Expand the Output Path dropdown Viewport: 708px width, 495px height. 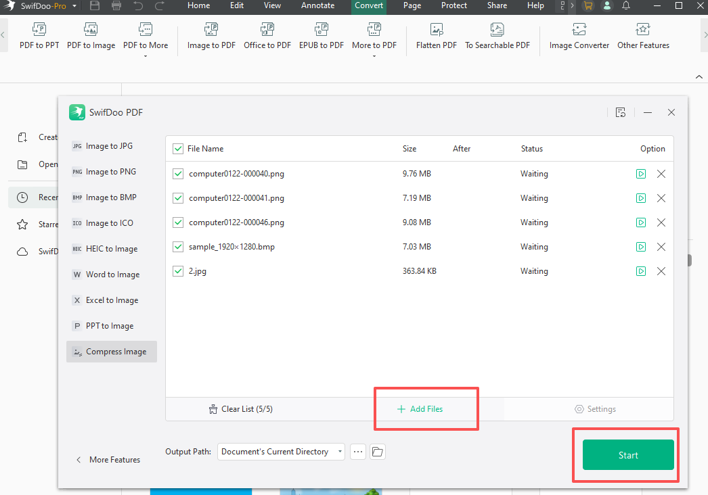tap(340, 452)
